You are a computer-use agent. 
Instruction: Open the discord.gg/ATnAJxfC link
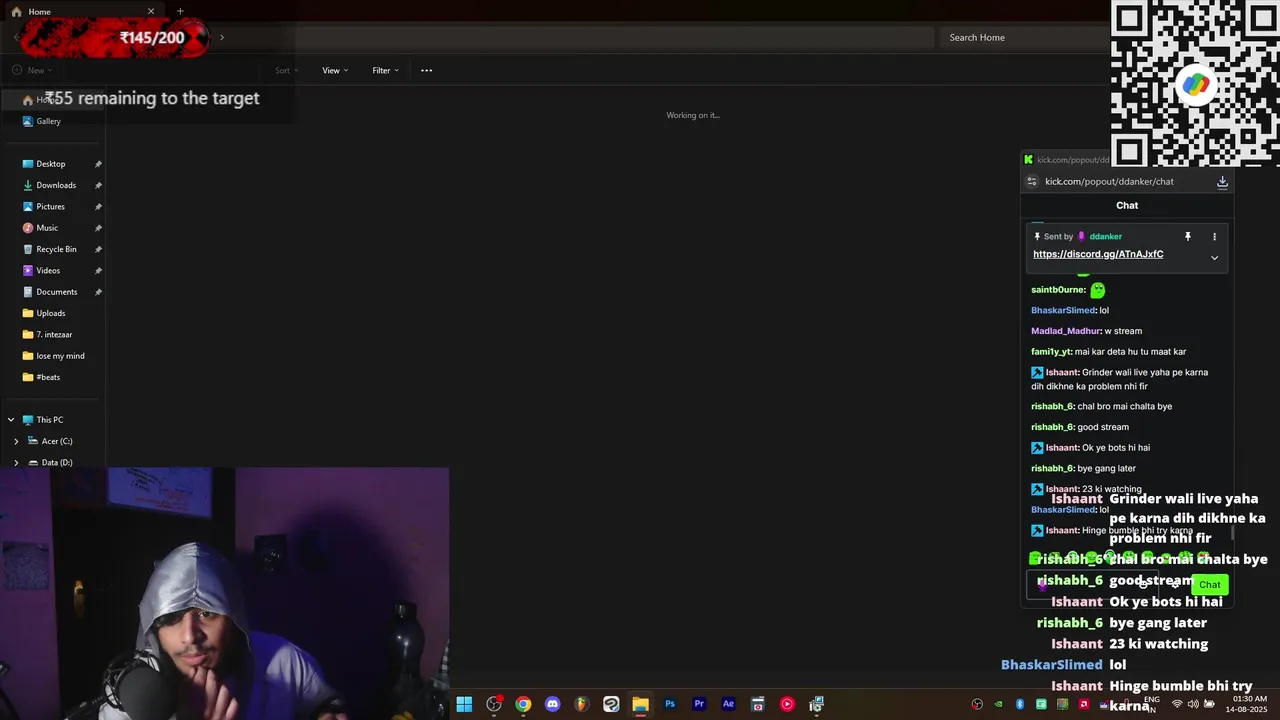tap(1098, 254)
